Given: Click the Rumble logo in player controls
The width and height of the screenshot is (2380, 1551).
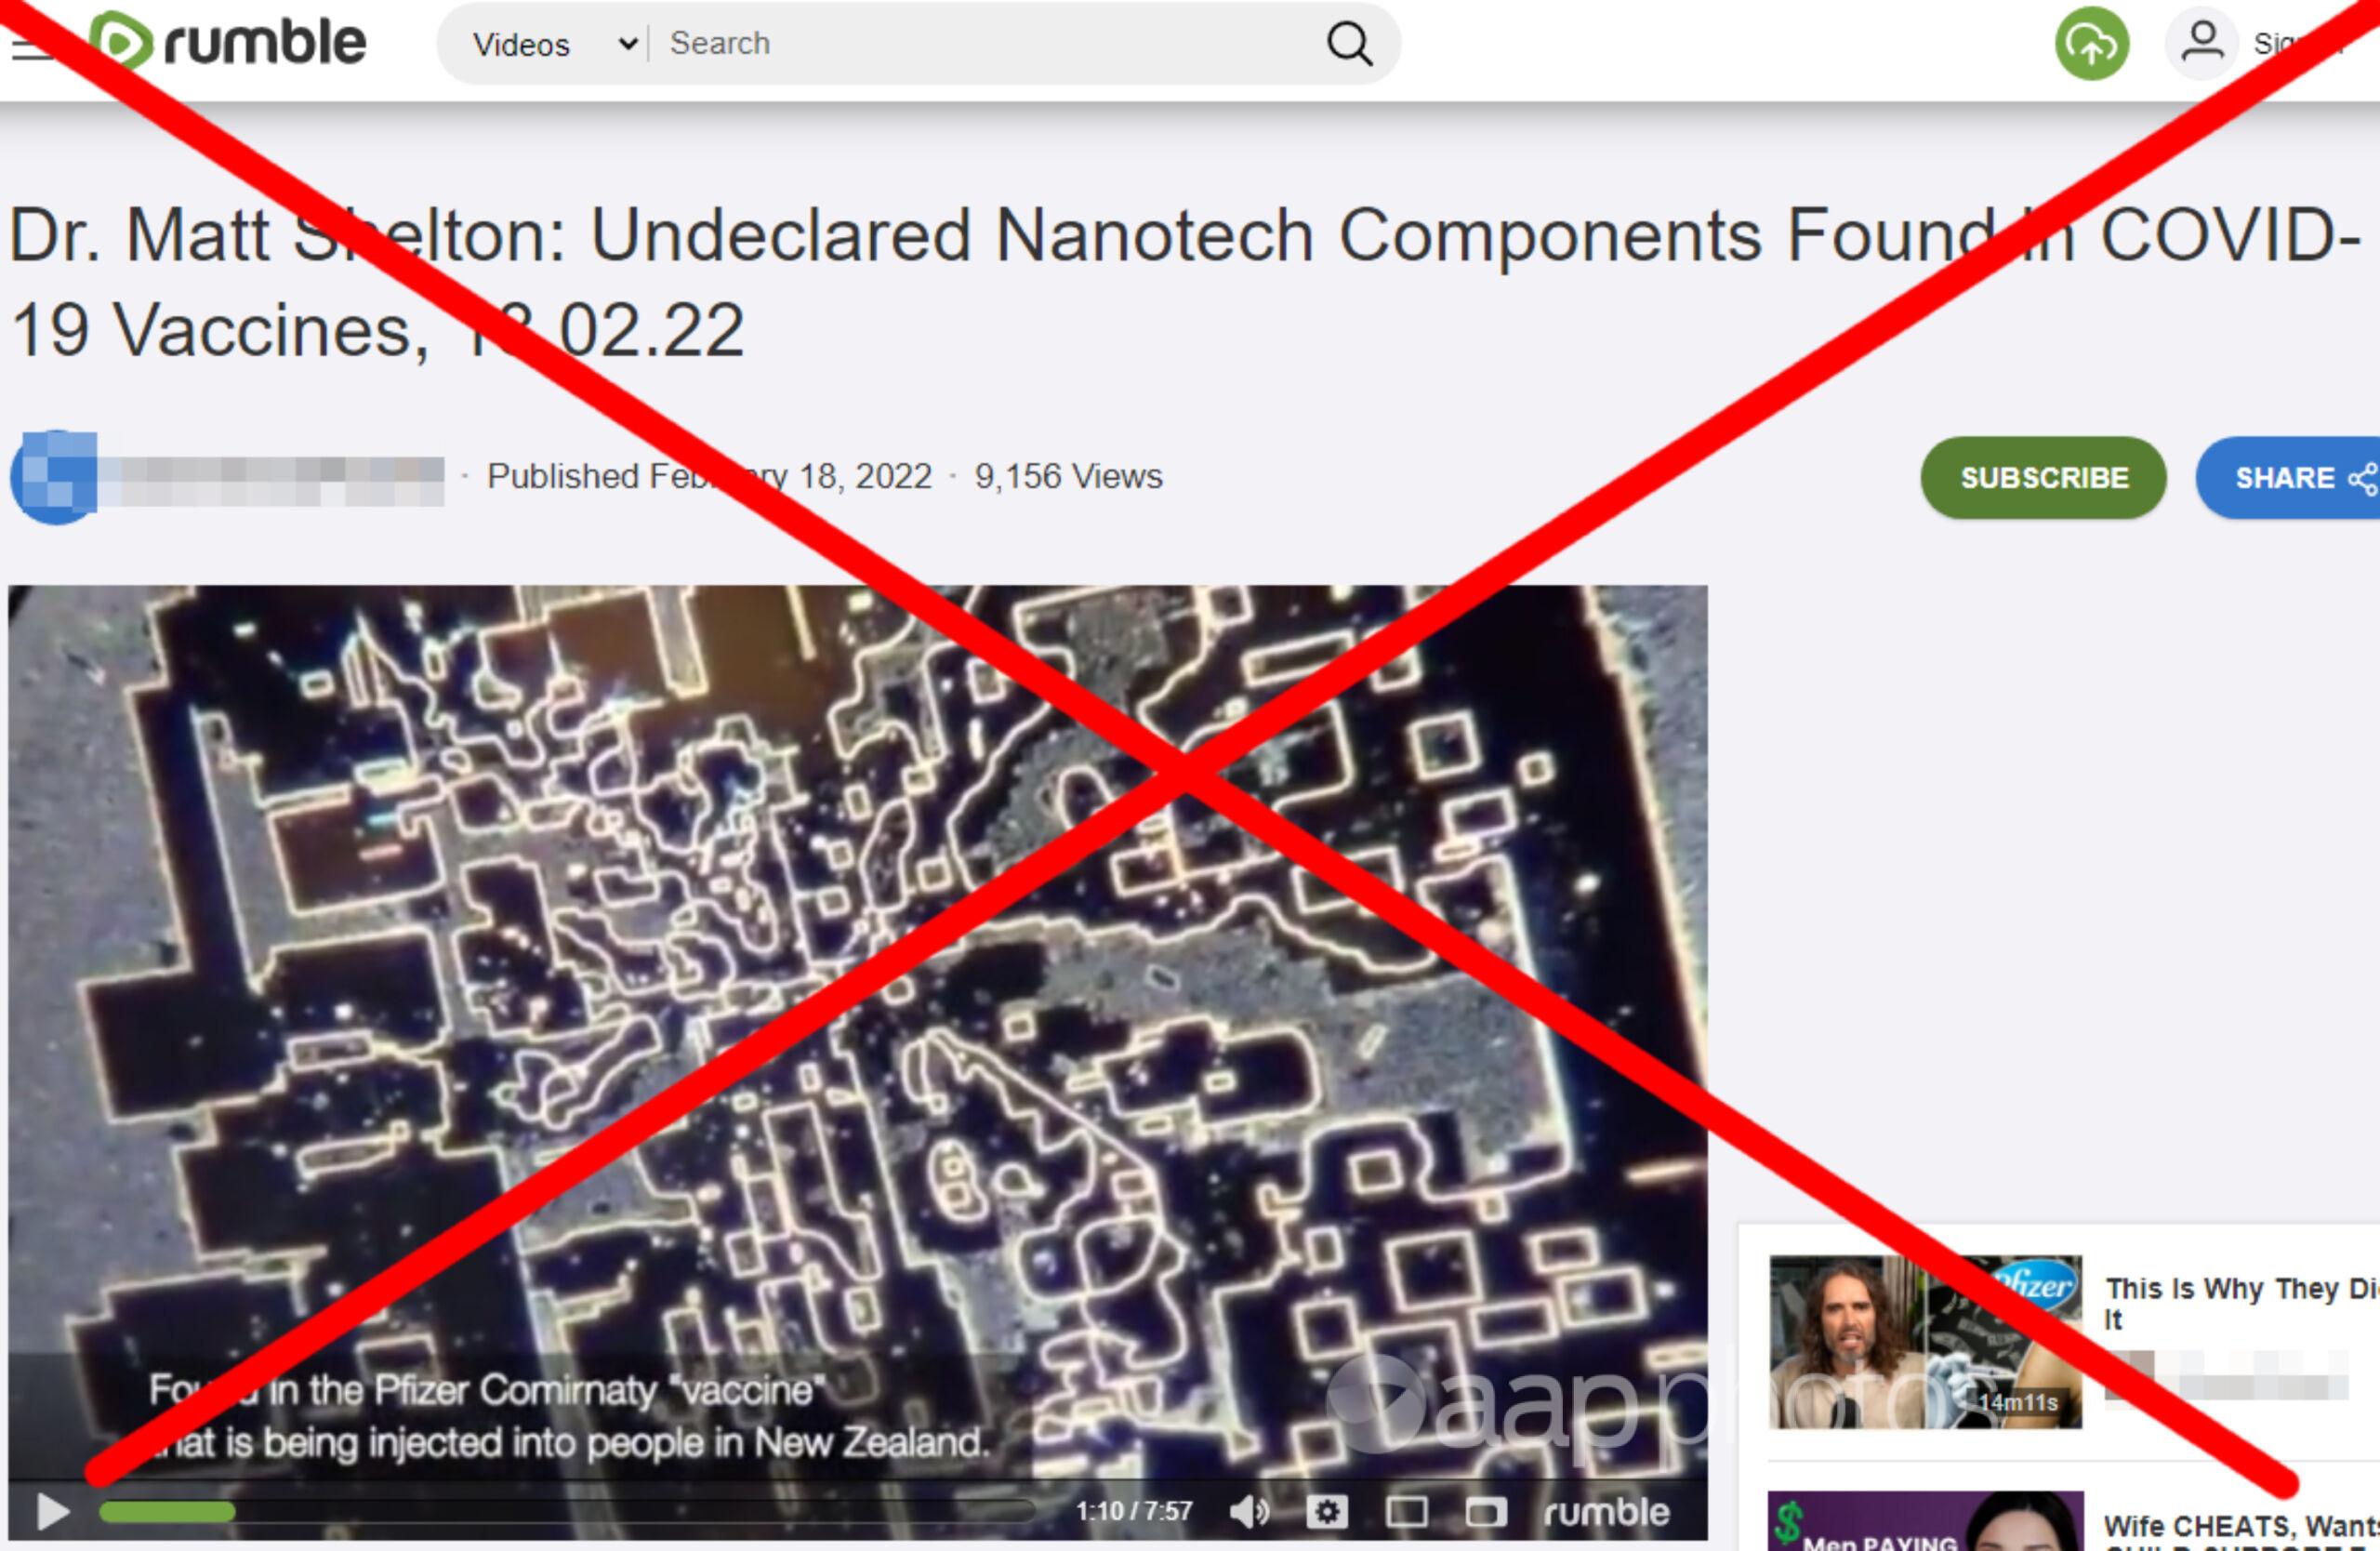Looking at the screenshot, I should [x=1606, y=1511].
